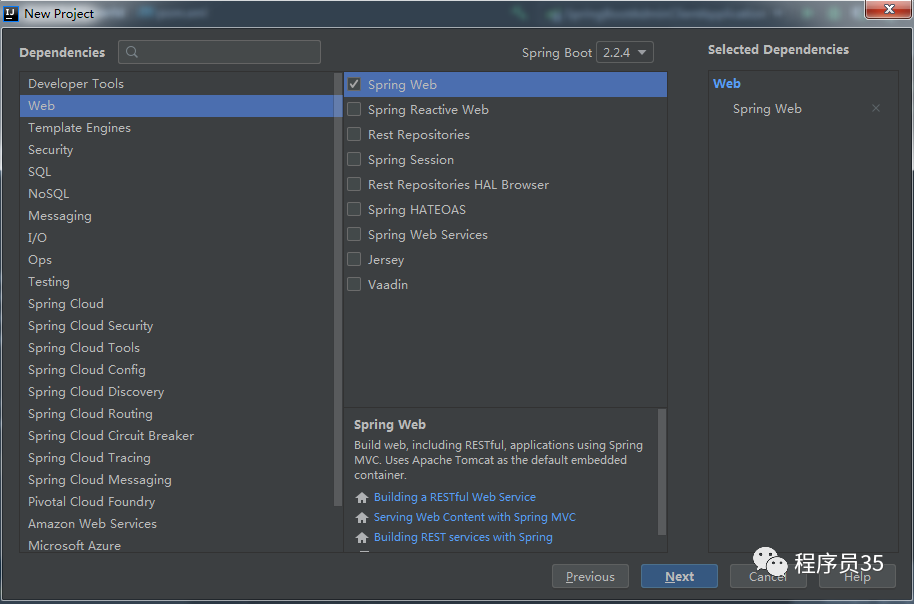914x604 pixels.
Task: Select the Ops category
Action: [177, 260]
